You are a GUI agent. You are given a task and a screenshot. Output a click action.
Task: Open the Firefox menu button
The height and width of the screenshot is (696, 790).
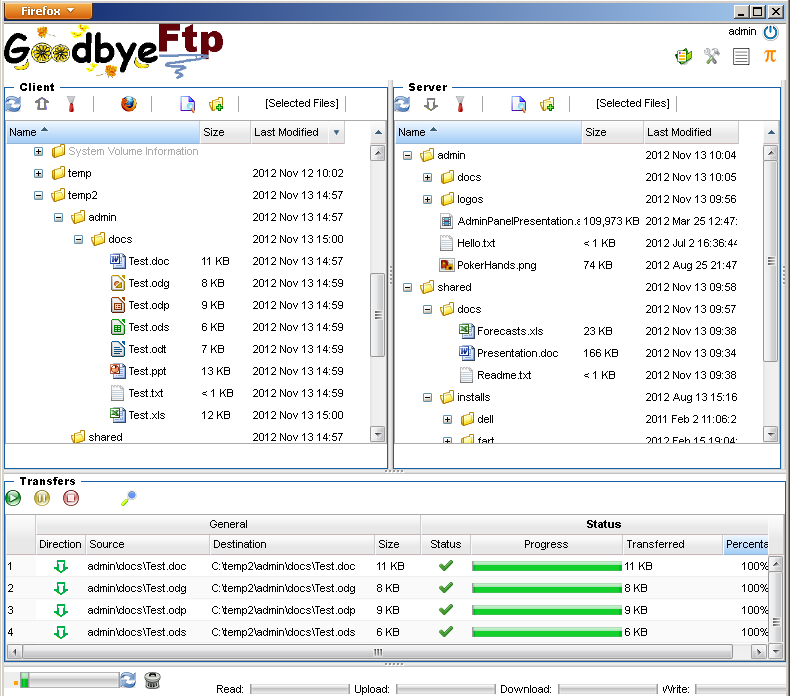tap(48, 11)
